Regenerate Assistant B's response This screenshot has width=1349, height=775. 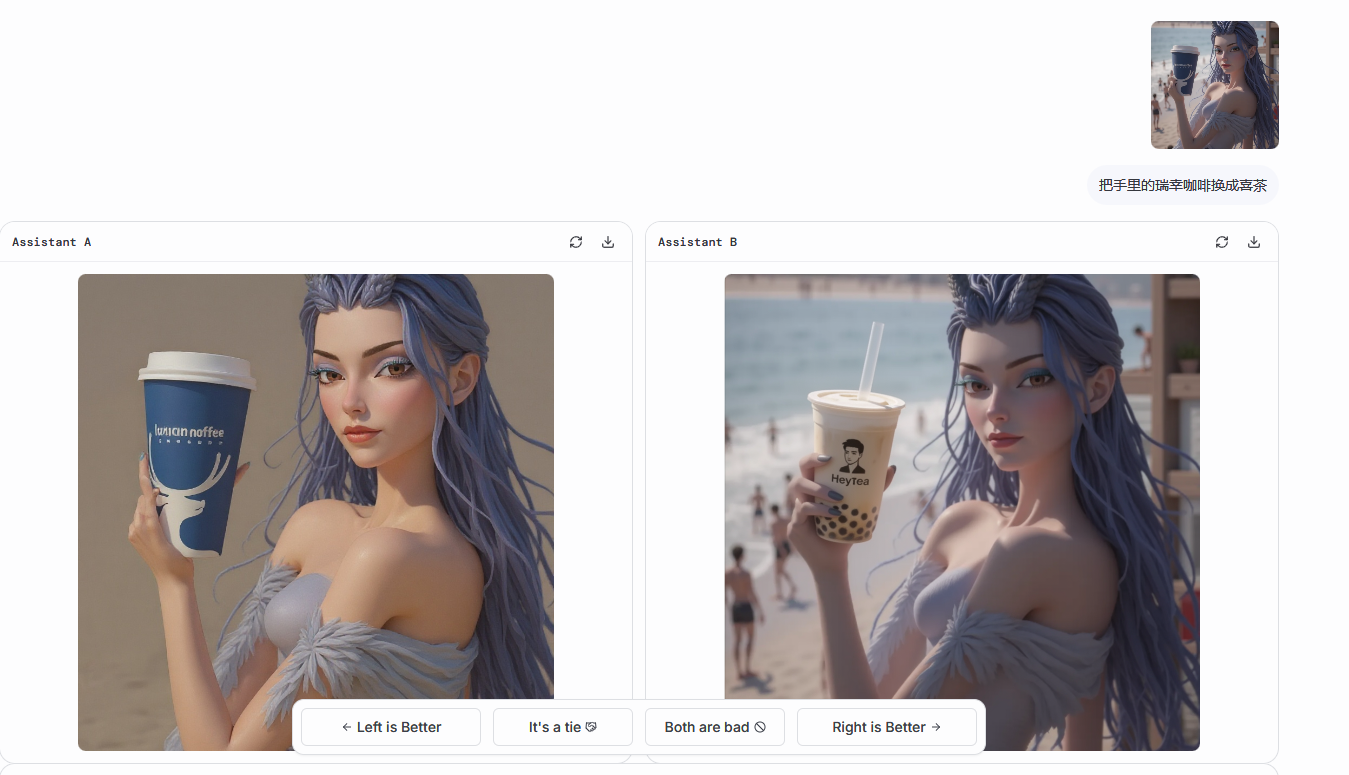1222,242
